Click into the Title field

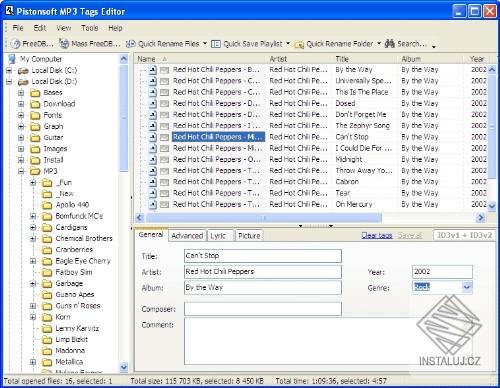pos(263,256)
